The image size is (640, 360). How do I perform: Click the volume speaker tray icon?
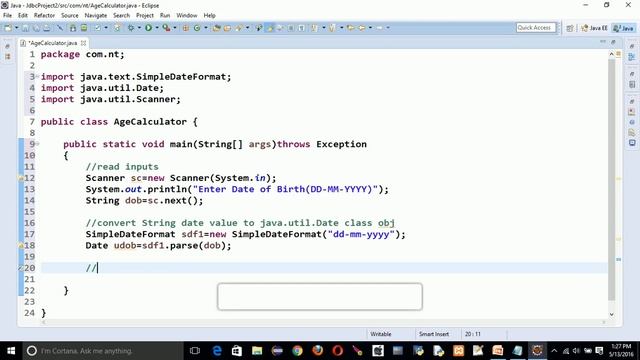[576, 351]
